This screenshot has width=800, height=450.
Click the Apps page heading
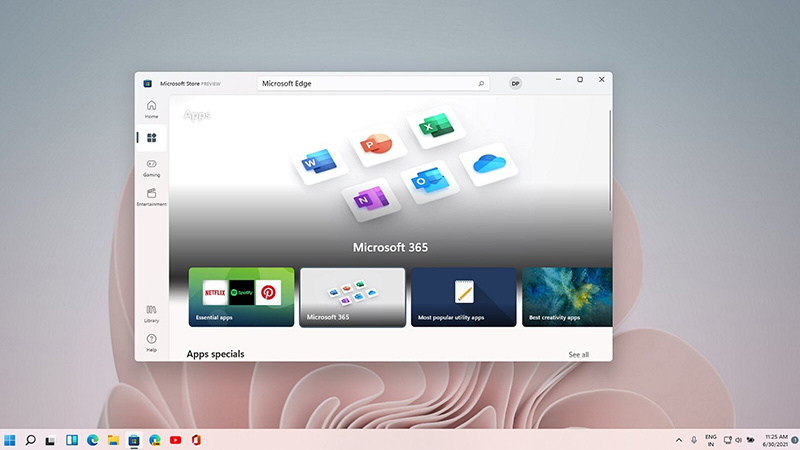point(197,115)
